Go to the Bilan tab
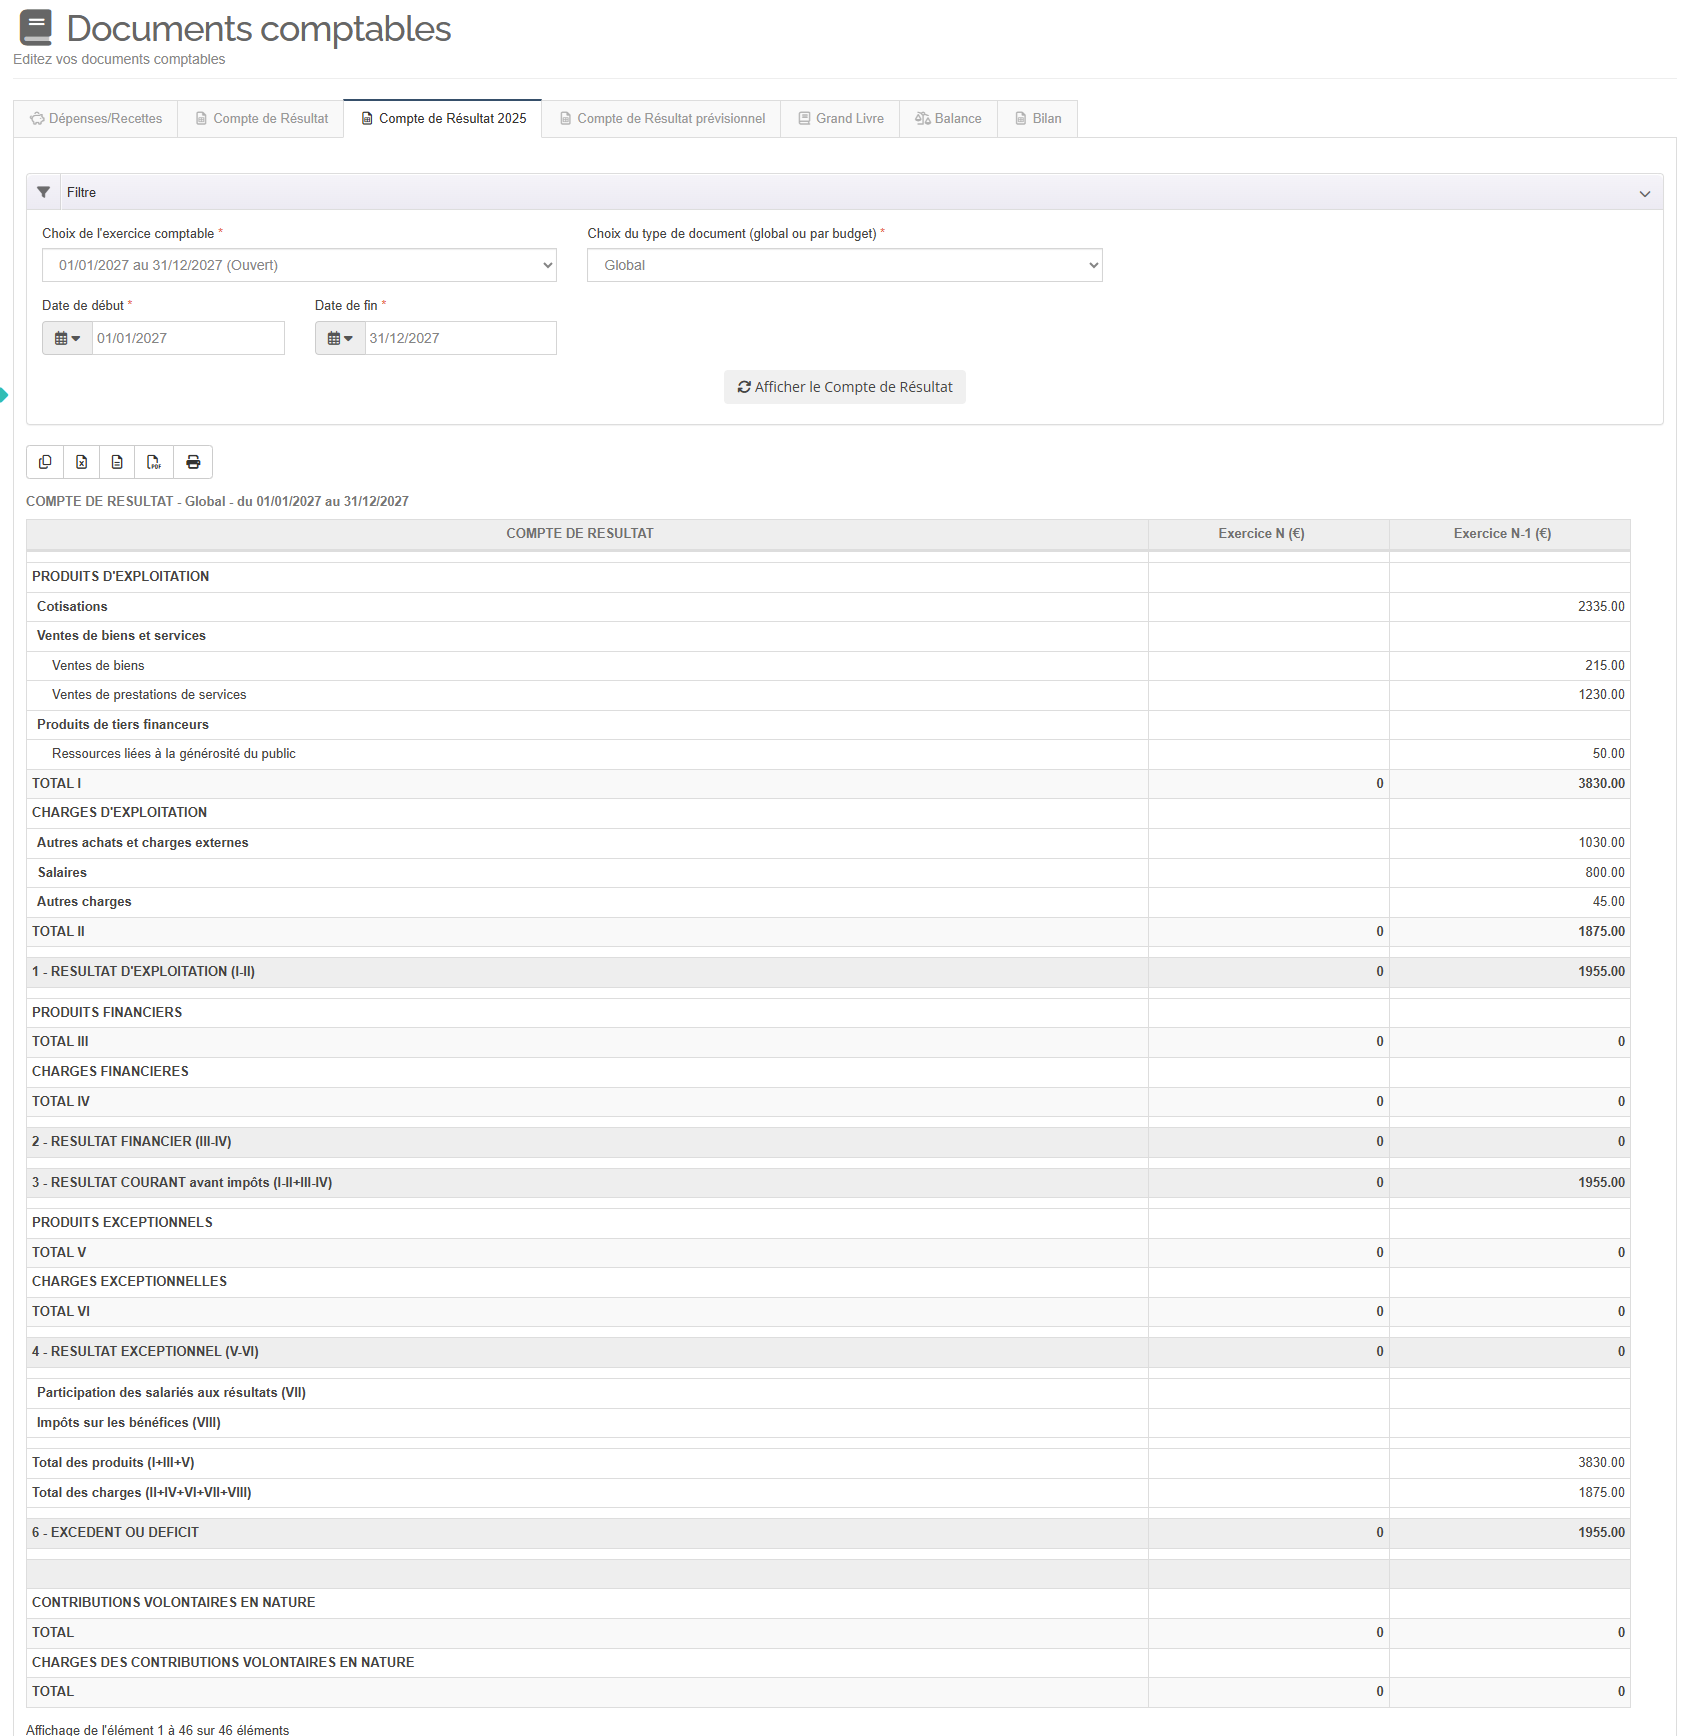 pos(1037,118)
